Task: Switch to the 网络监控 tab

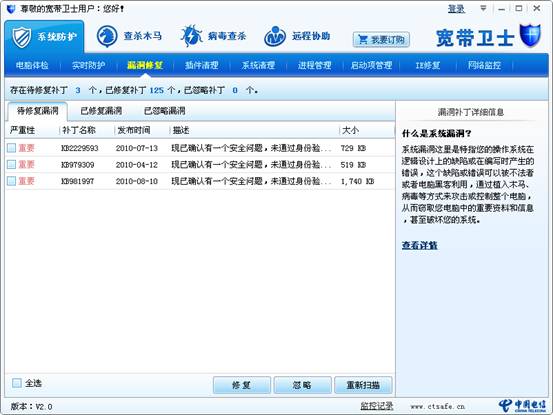Action: (x=484, y=65)
